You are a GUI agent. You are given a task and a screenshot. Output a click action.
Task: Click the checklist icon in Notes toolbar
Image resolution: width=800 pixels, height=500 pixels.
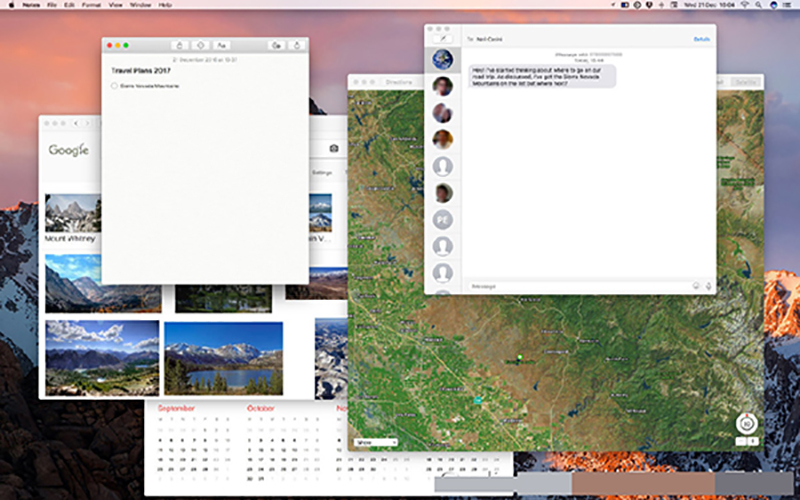(x=201, y=45)
